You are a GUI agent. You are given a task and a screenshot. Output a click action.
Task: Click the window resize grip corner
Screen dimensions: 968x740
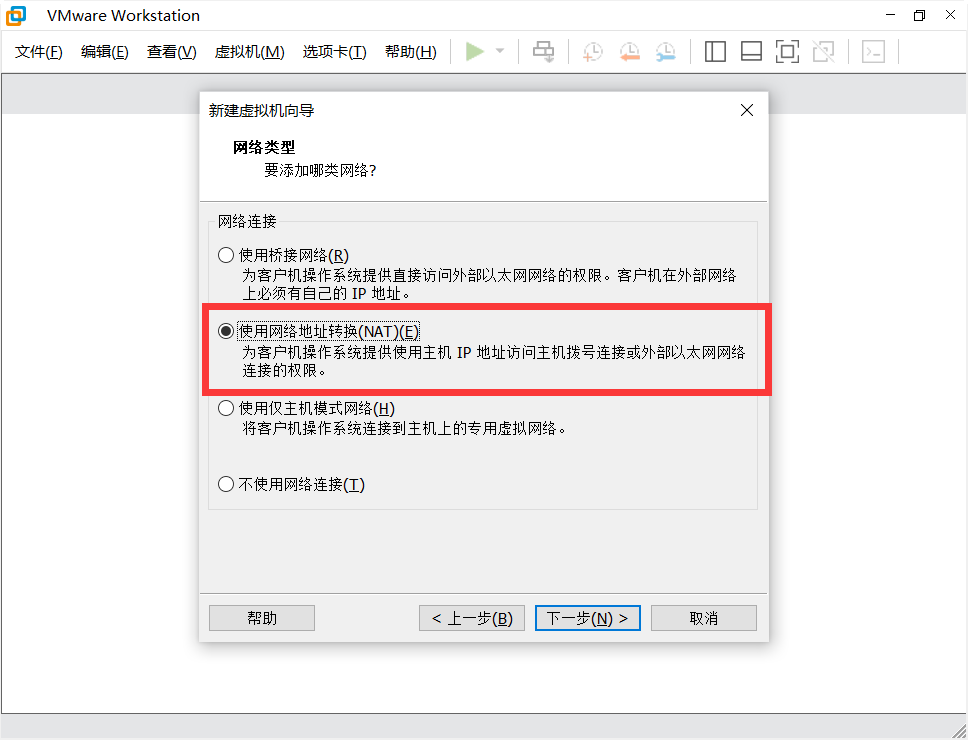pyautogui.click(x=959, y=730)
